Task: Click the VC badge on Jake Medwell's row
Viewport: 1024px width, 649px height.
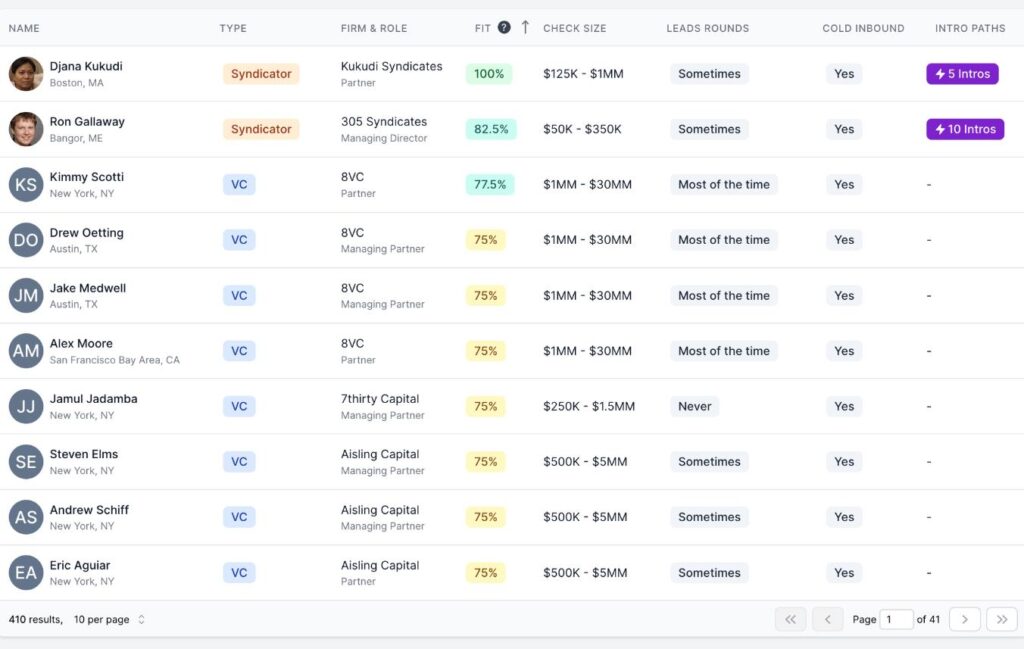Action: (x=239, y=295)
